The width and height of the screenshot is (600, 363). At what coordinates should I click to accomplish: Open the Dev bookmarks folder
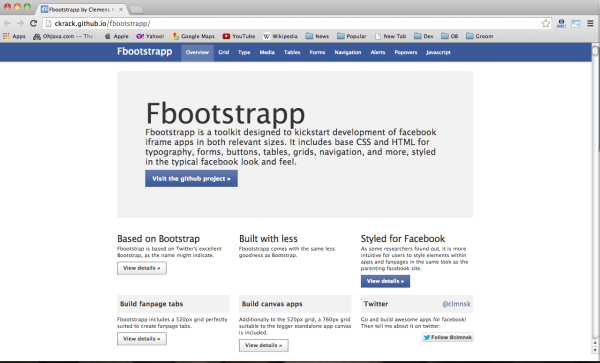pos(424,36)
